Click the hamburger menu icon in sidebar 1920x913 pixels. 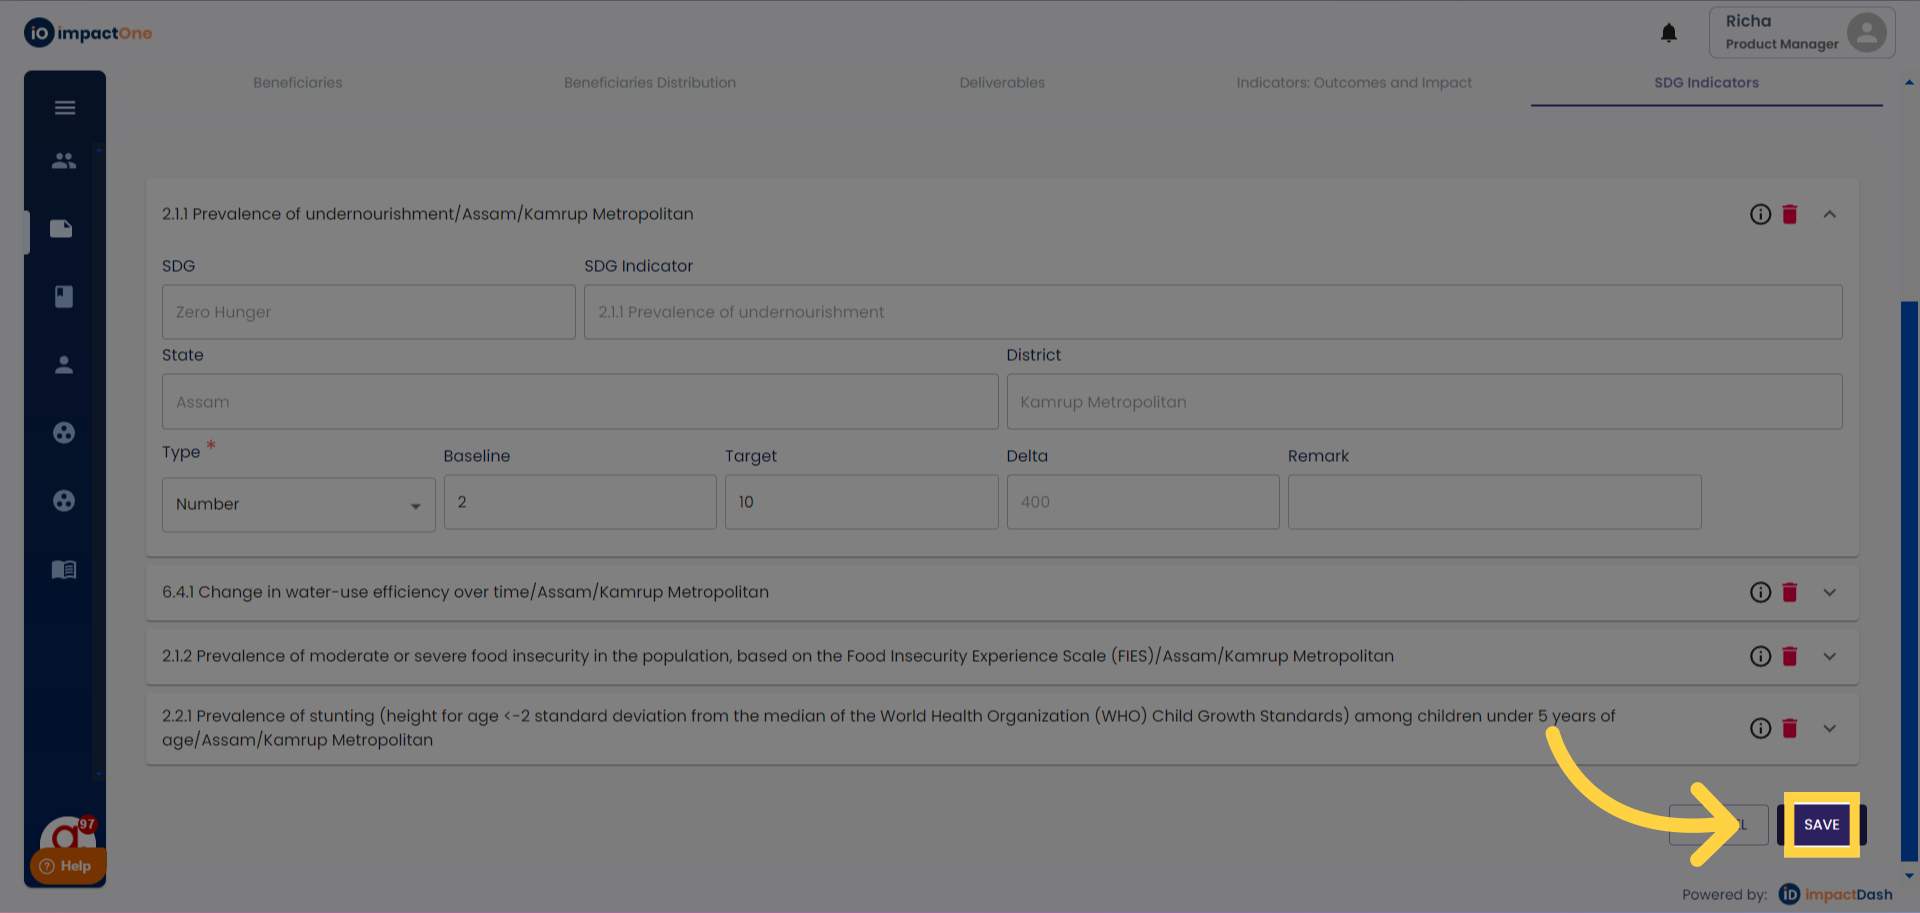pyautogui.click(x=65, y=108)
